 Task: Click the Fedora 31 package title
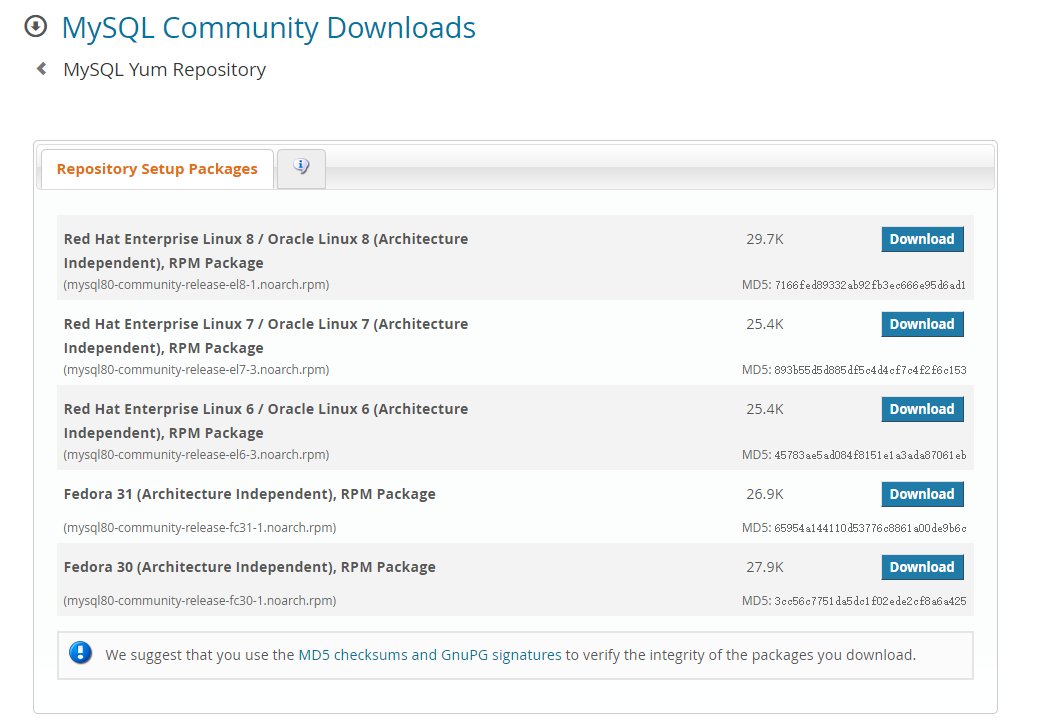249,494
